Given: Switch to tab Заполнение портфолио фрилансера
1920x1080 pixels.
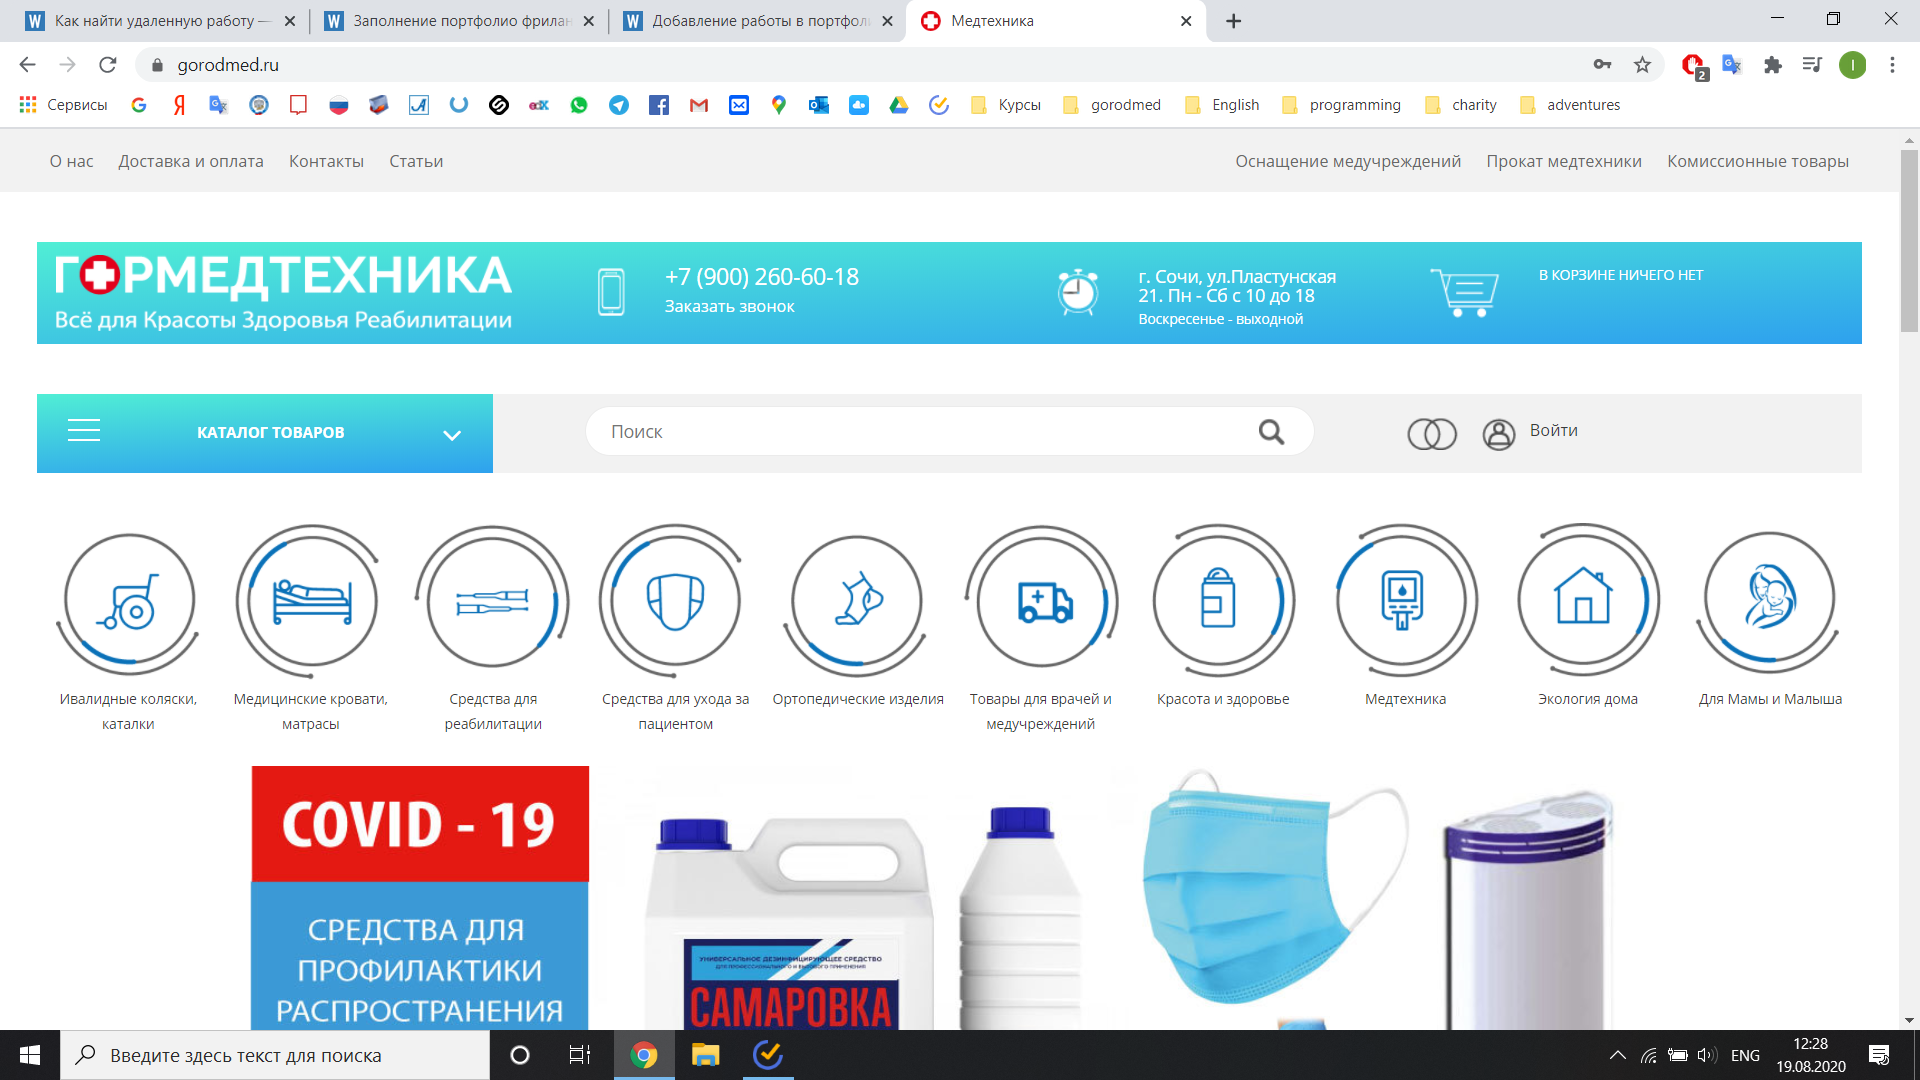Looking at the screenshot, I should point(459,21).
